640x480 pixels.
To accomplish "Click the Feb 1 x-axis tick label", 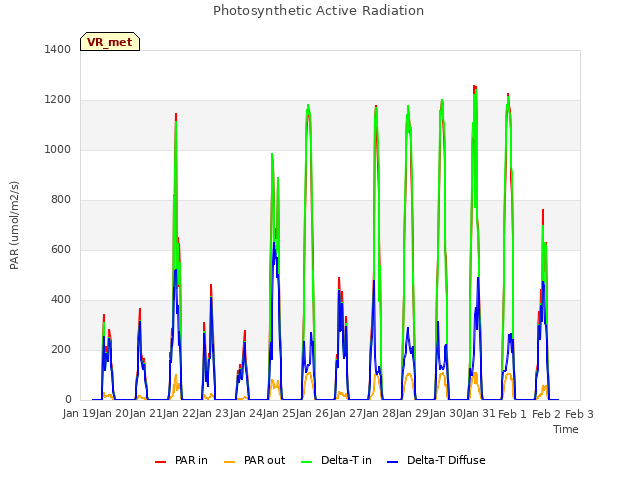I will pos(513,414).
